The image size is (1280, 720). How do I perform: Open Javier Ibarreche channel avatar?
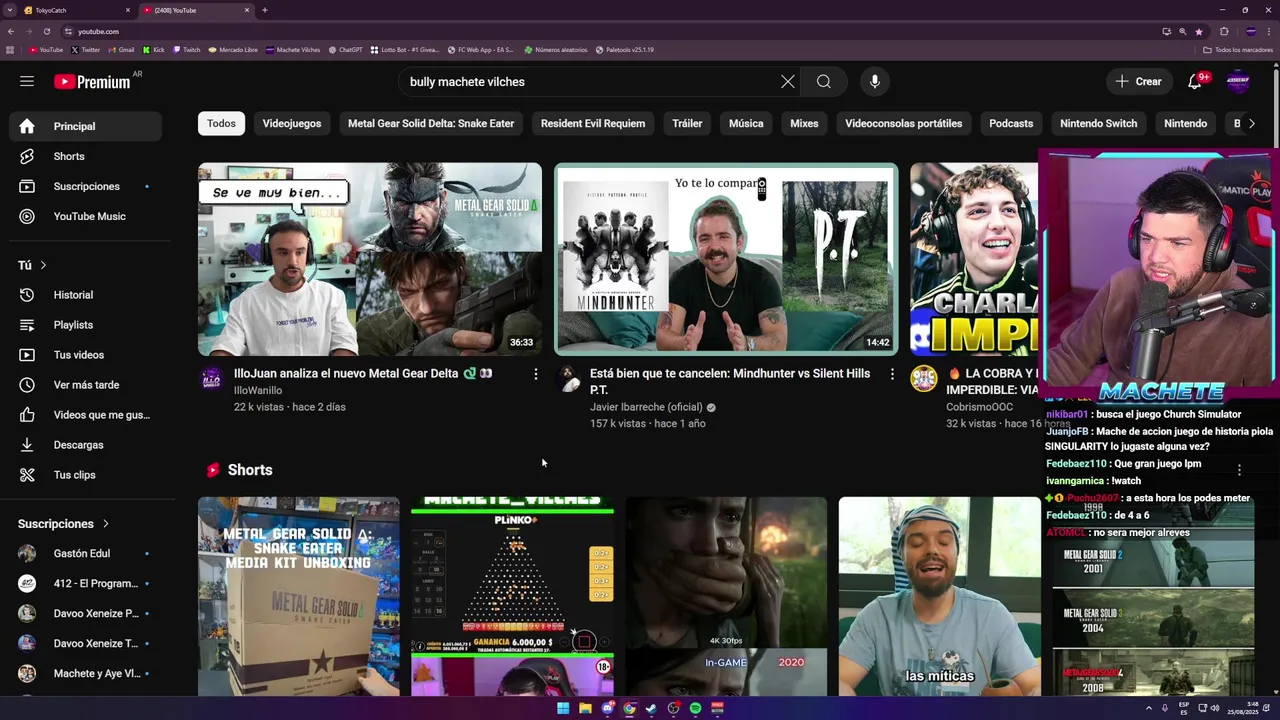(x=567, y=378)
